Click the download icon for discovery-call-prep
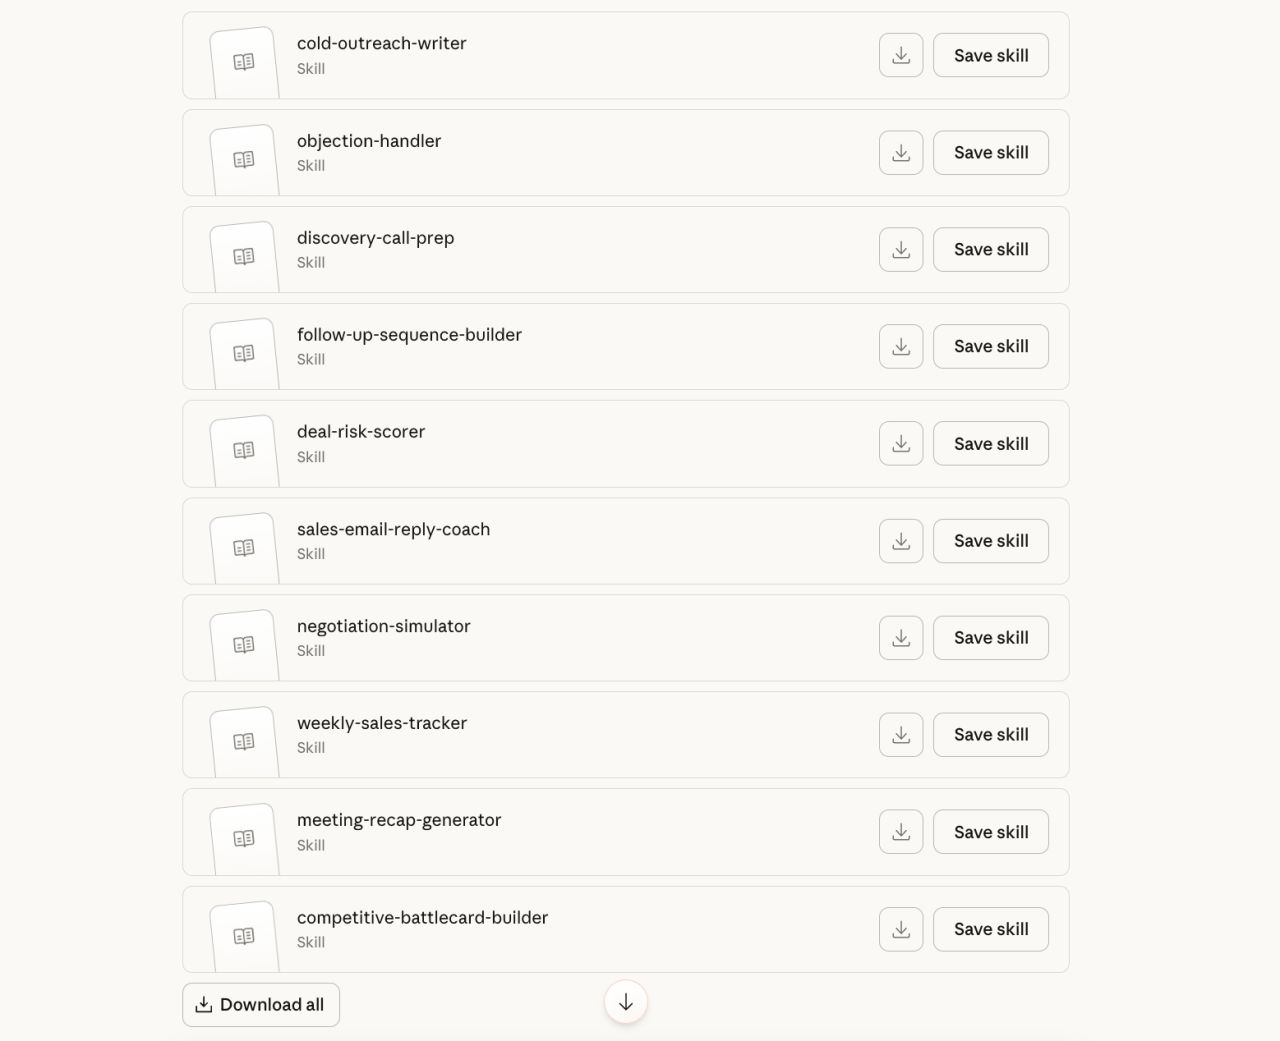The image size is (1280, 1041). (900, 249)
